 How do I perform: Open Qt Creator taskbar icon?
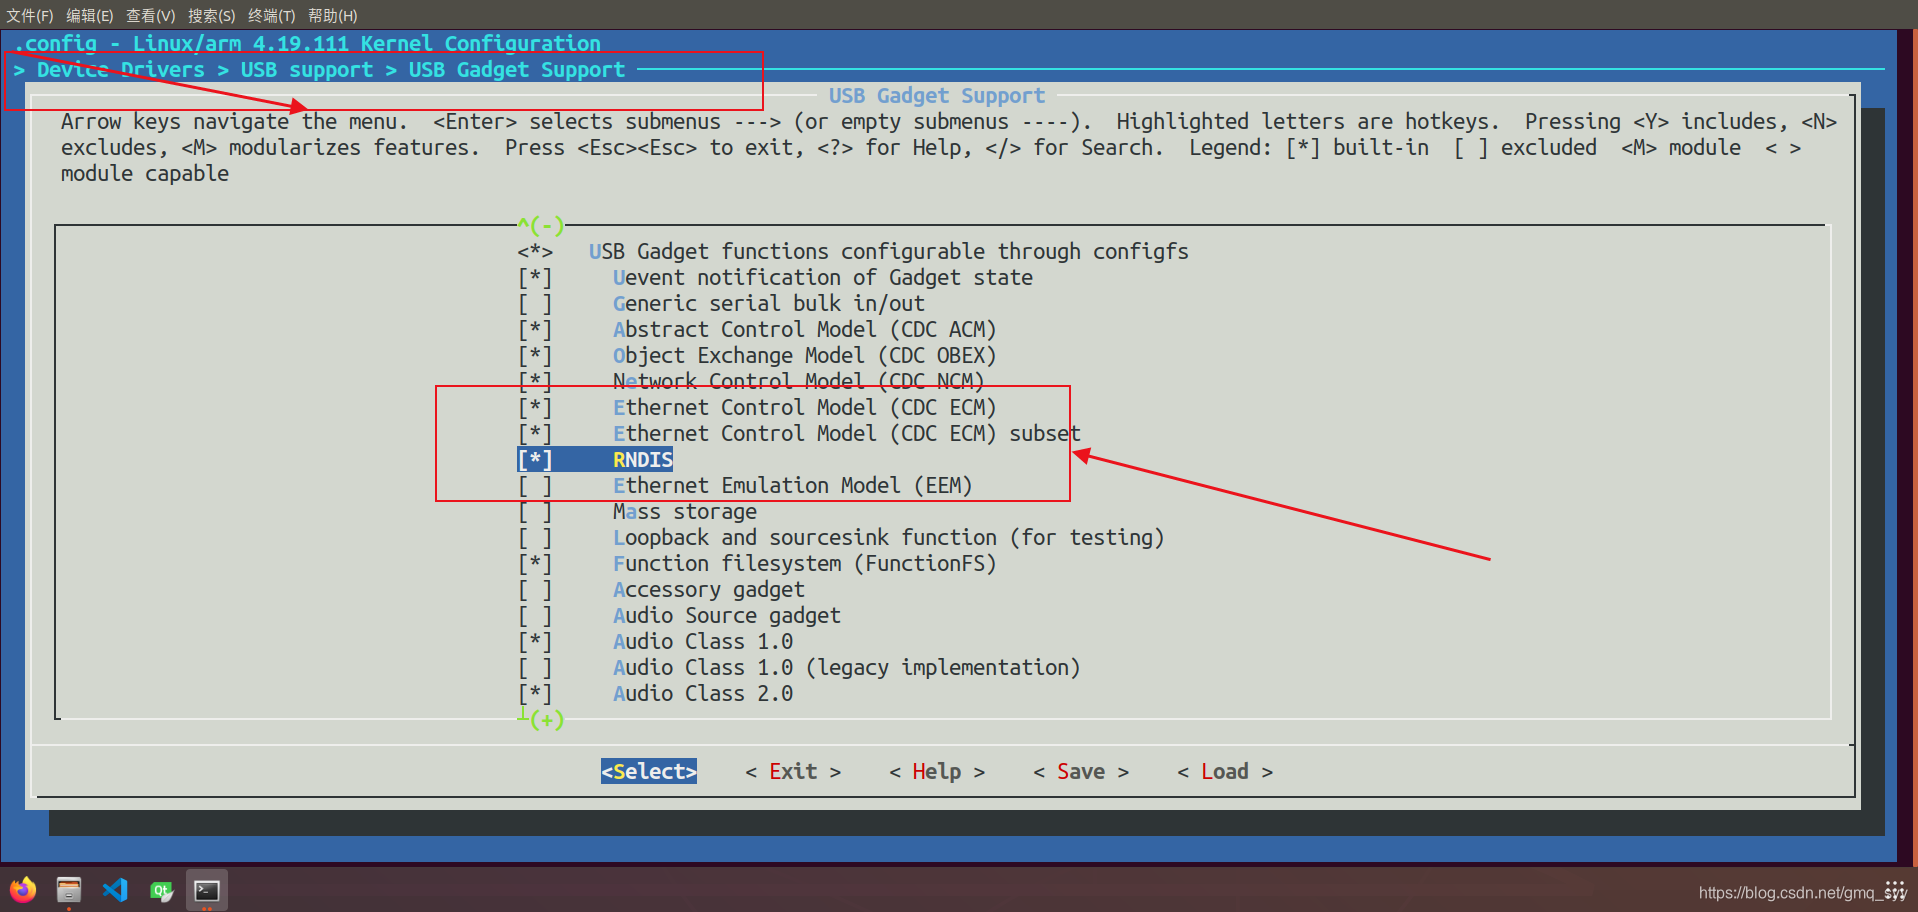point(161,889)
